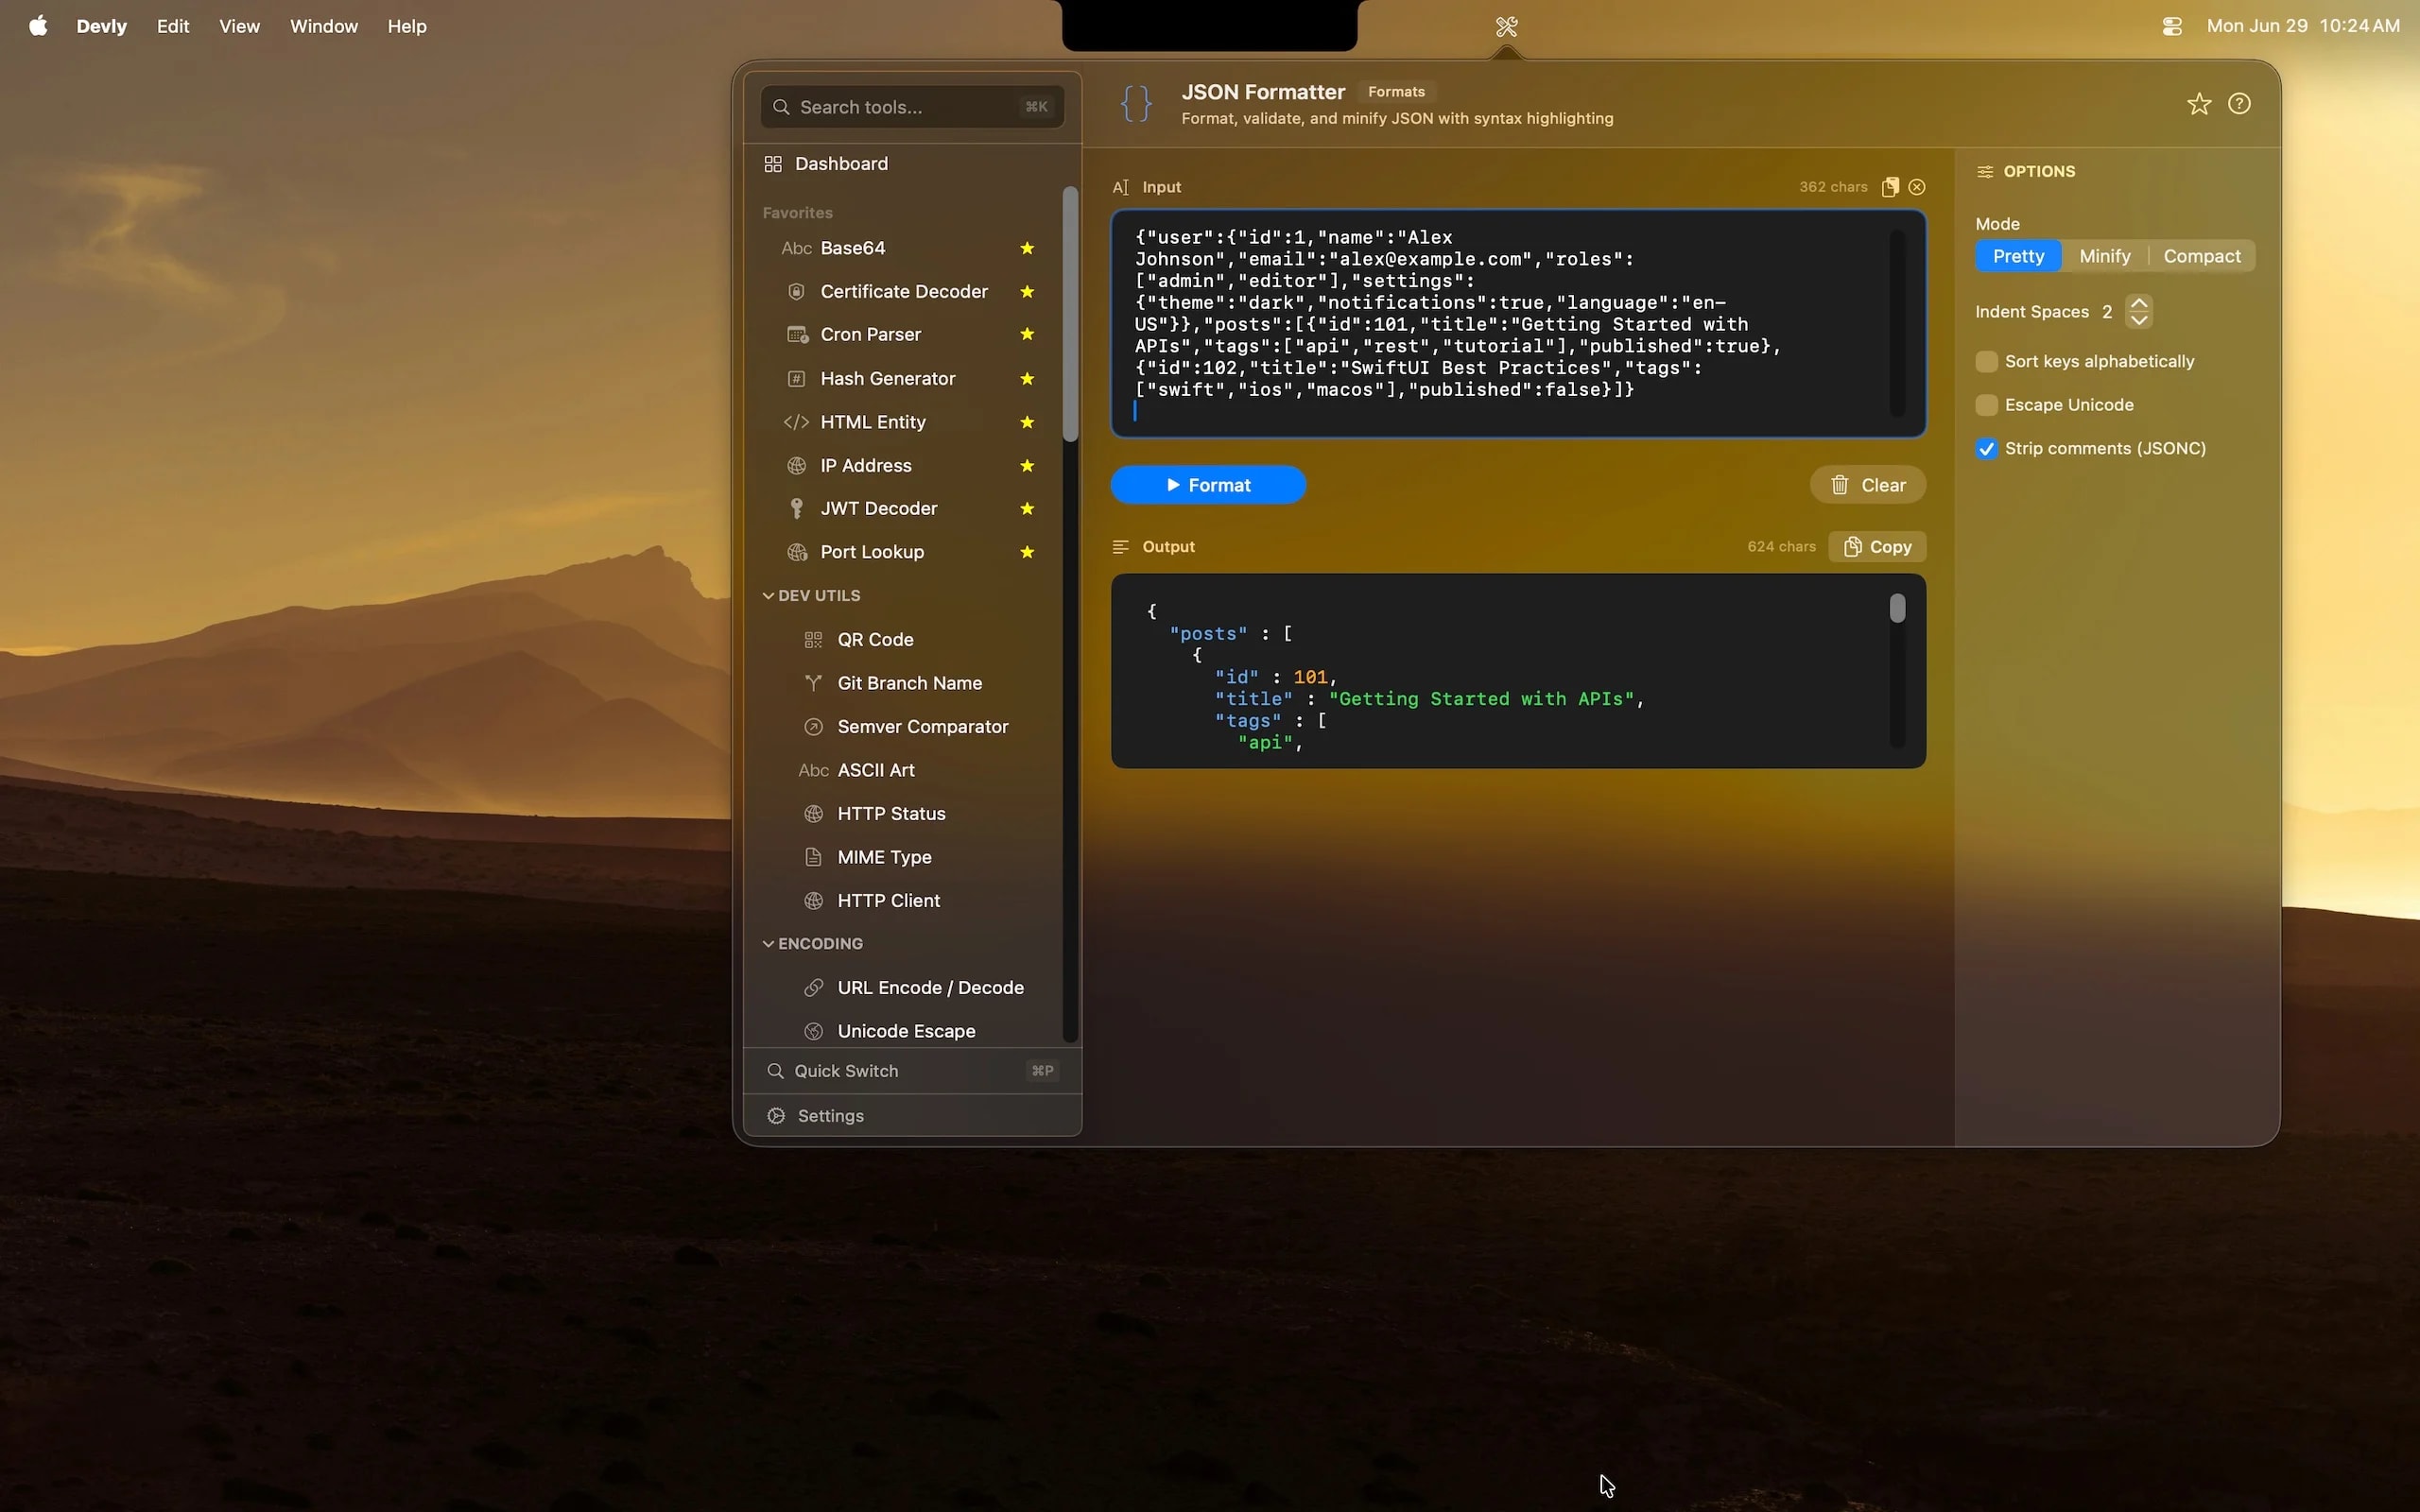Click the Certificate Decoder shield icon

(796, 291)
